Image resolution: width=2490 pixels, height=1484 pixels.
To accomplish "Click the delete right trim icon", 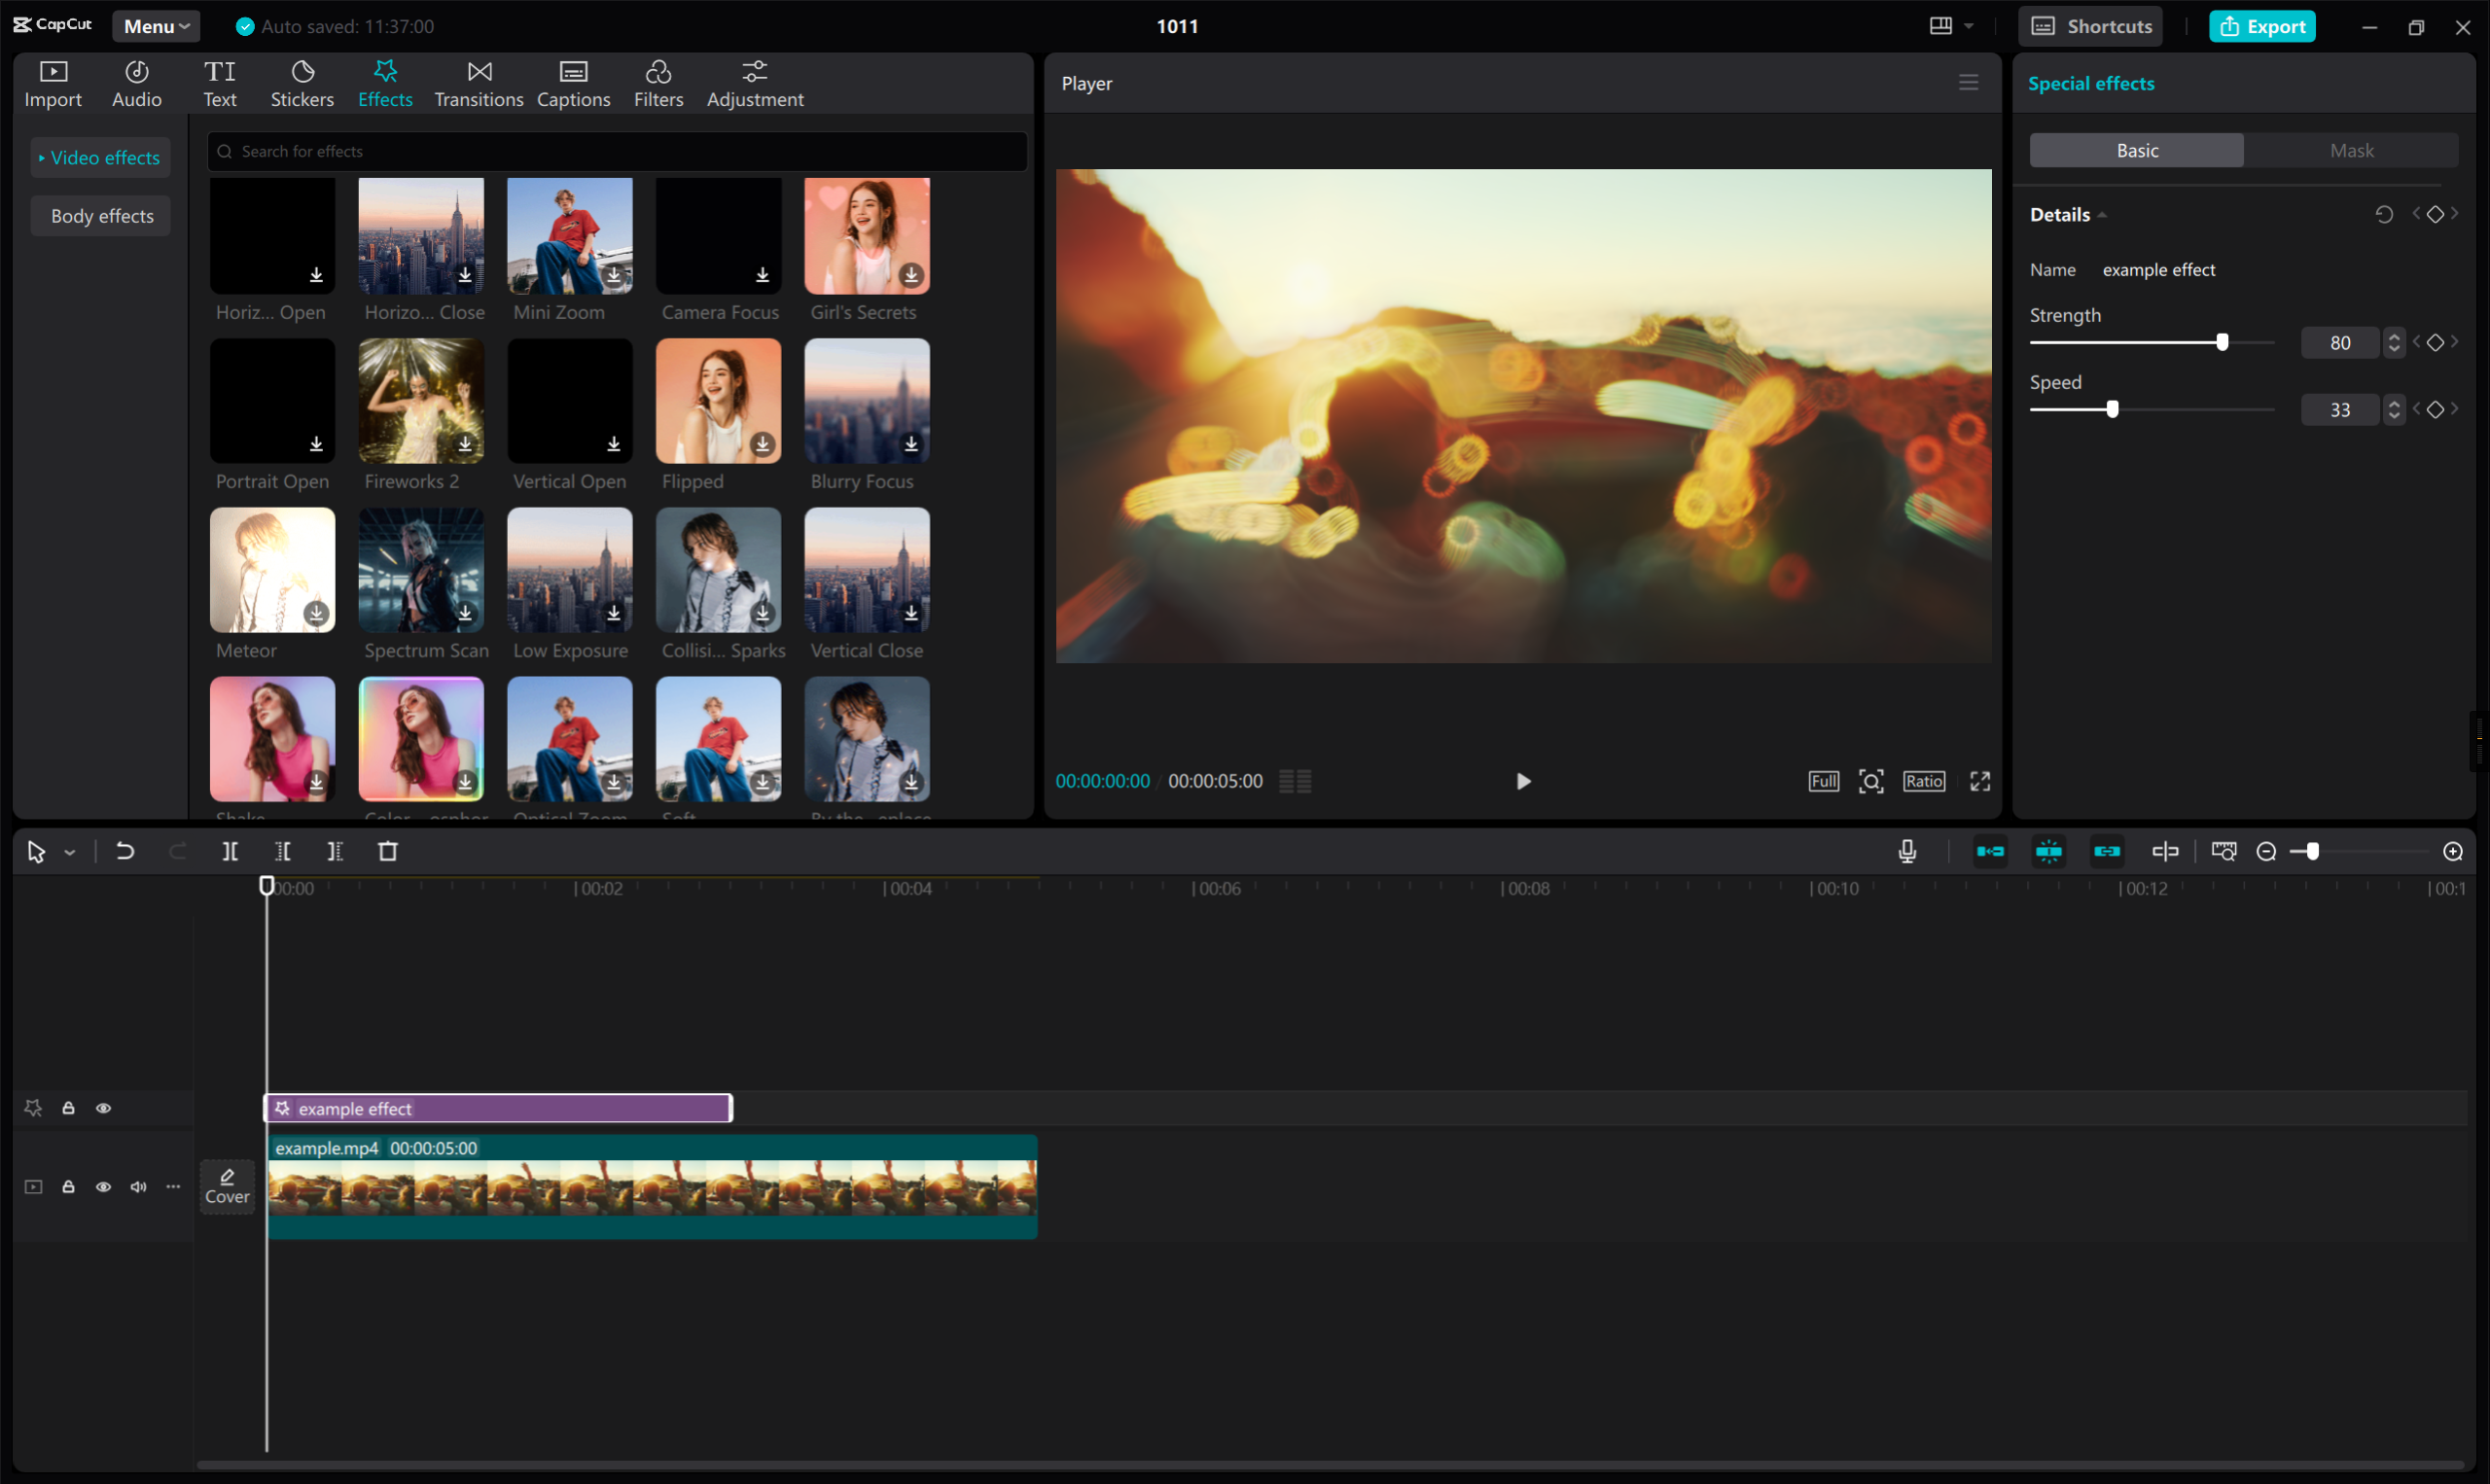I will pos(335,851).
